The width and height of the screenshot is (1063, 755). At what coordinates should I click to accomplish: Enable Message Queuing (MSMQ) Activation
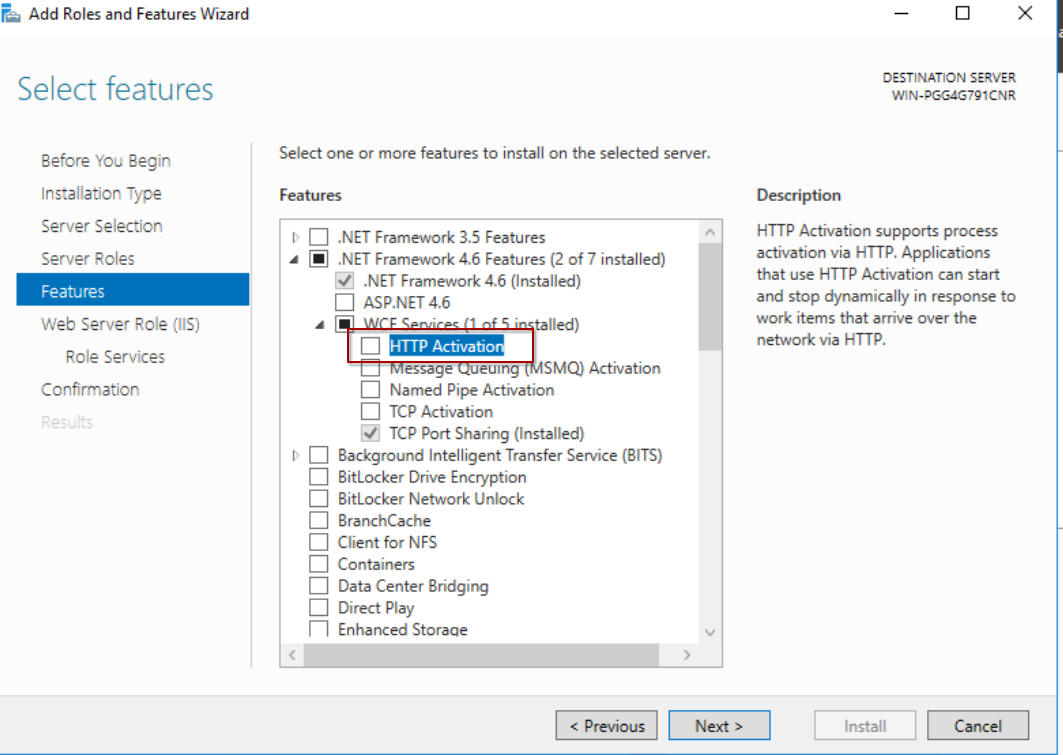(x=370, y=368)
